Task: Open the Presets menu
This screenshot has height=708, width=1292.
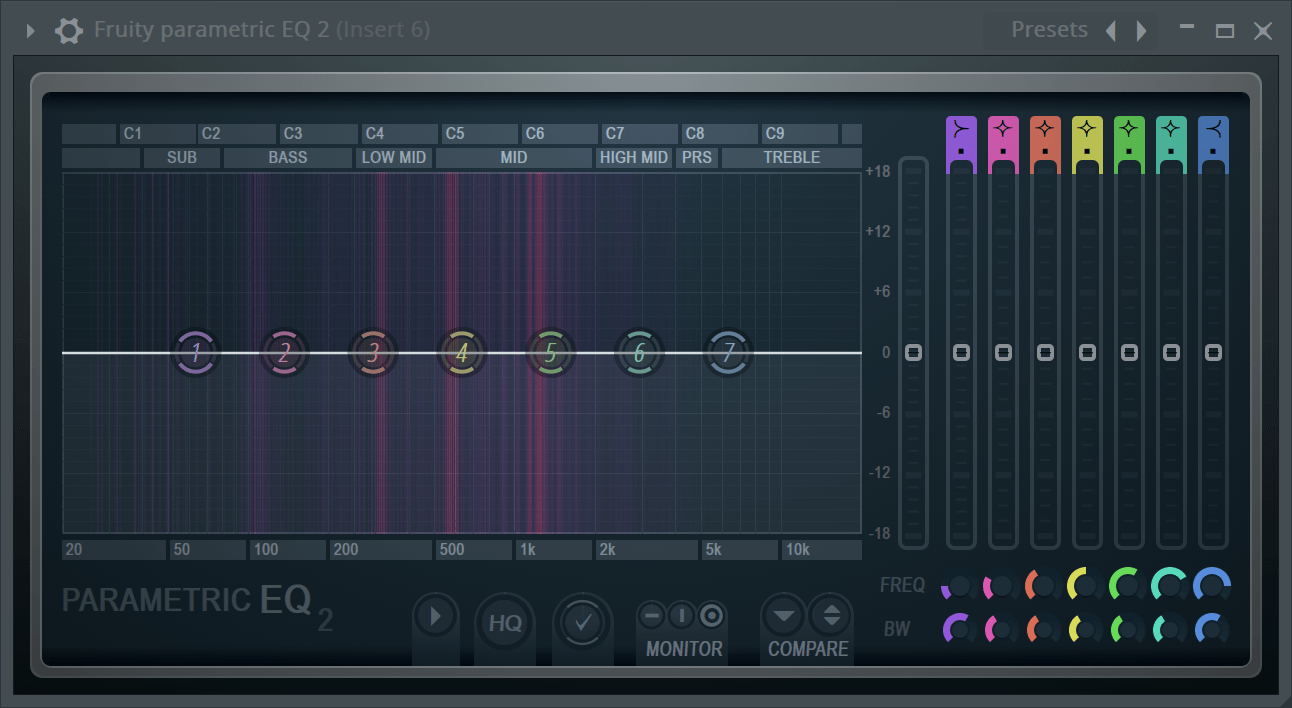Action: [x=1049, y=29]
